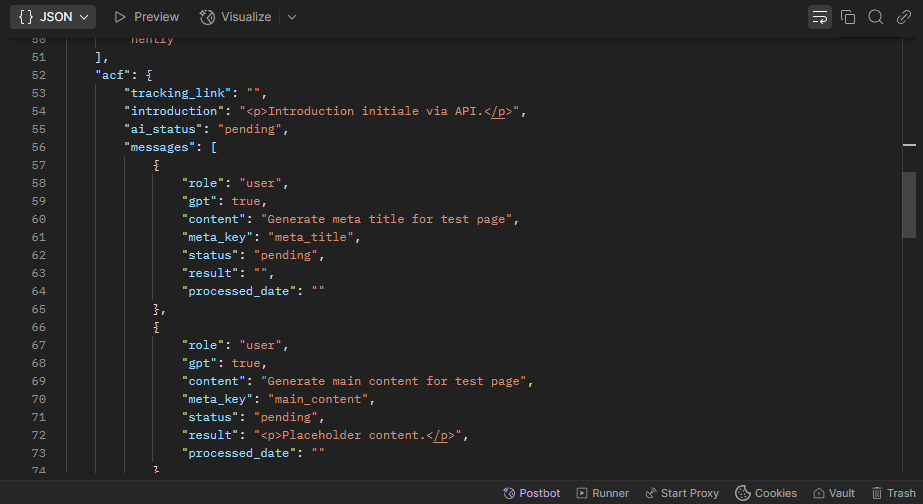Screen dimensions: 923x504
Task: Click "processed_date" key on line 73
Action: coord(238,453)
